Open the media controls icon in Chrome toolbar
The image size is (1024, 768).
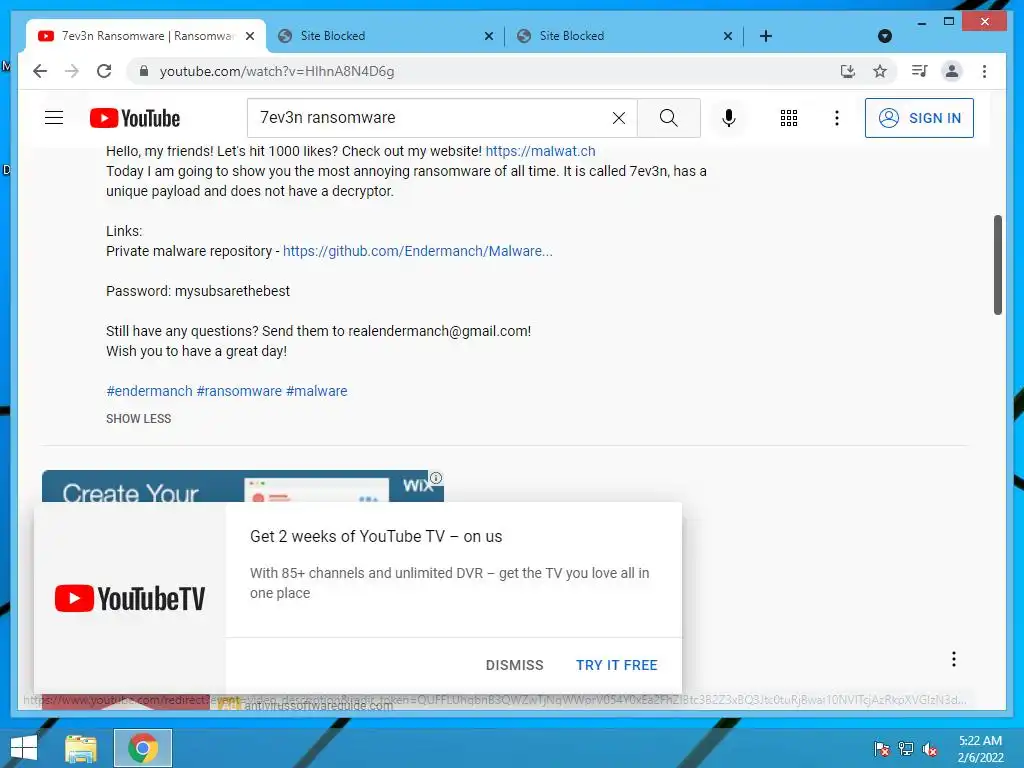click(x=920, y=71)
